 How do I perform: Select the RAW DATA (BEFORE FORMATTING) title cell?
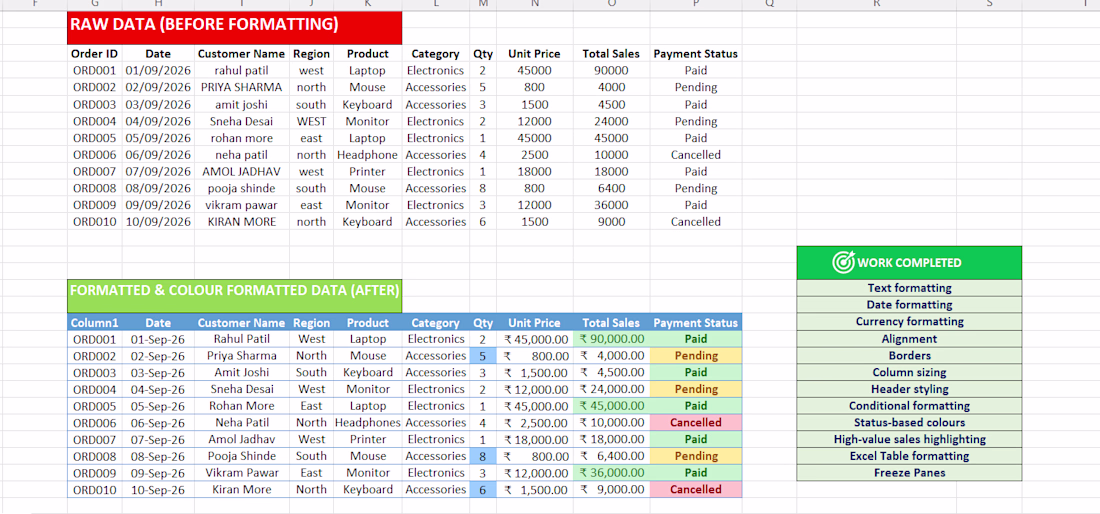point(235,28)
